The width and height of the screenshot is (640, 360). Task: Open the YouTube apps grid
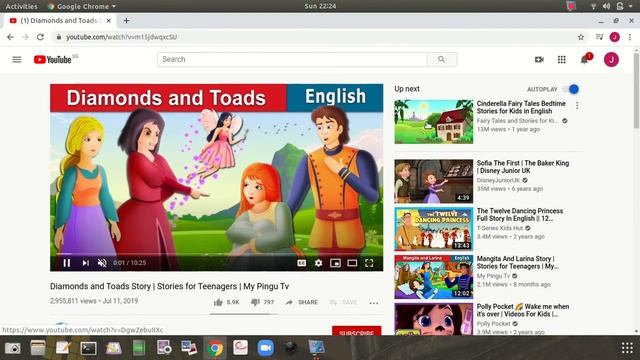(x=562, y=60)
